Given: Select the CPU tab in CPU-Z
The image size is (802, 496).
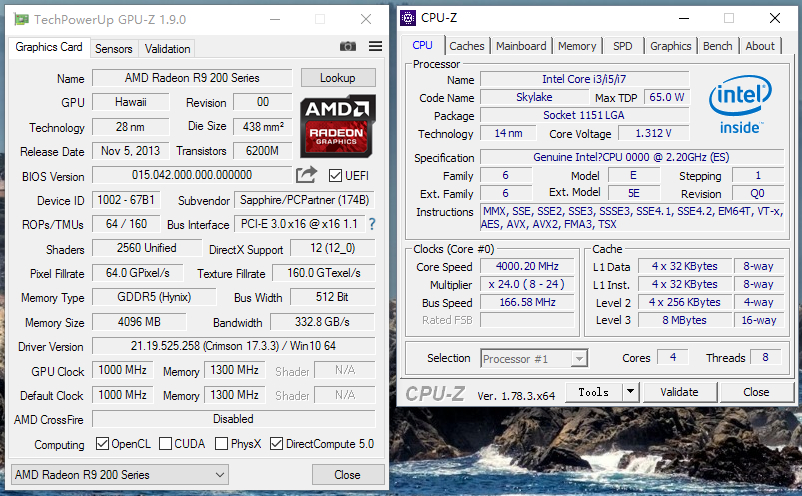Looking at the screenshot, I should coord(422,45).
